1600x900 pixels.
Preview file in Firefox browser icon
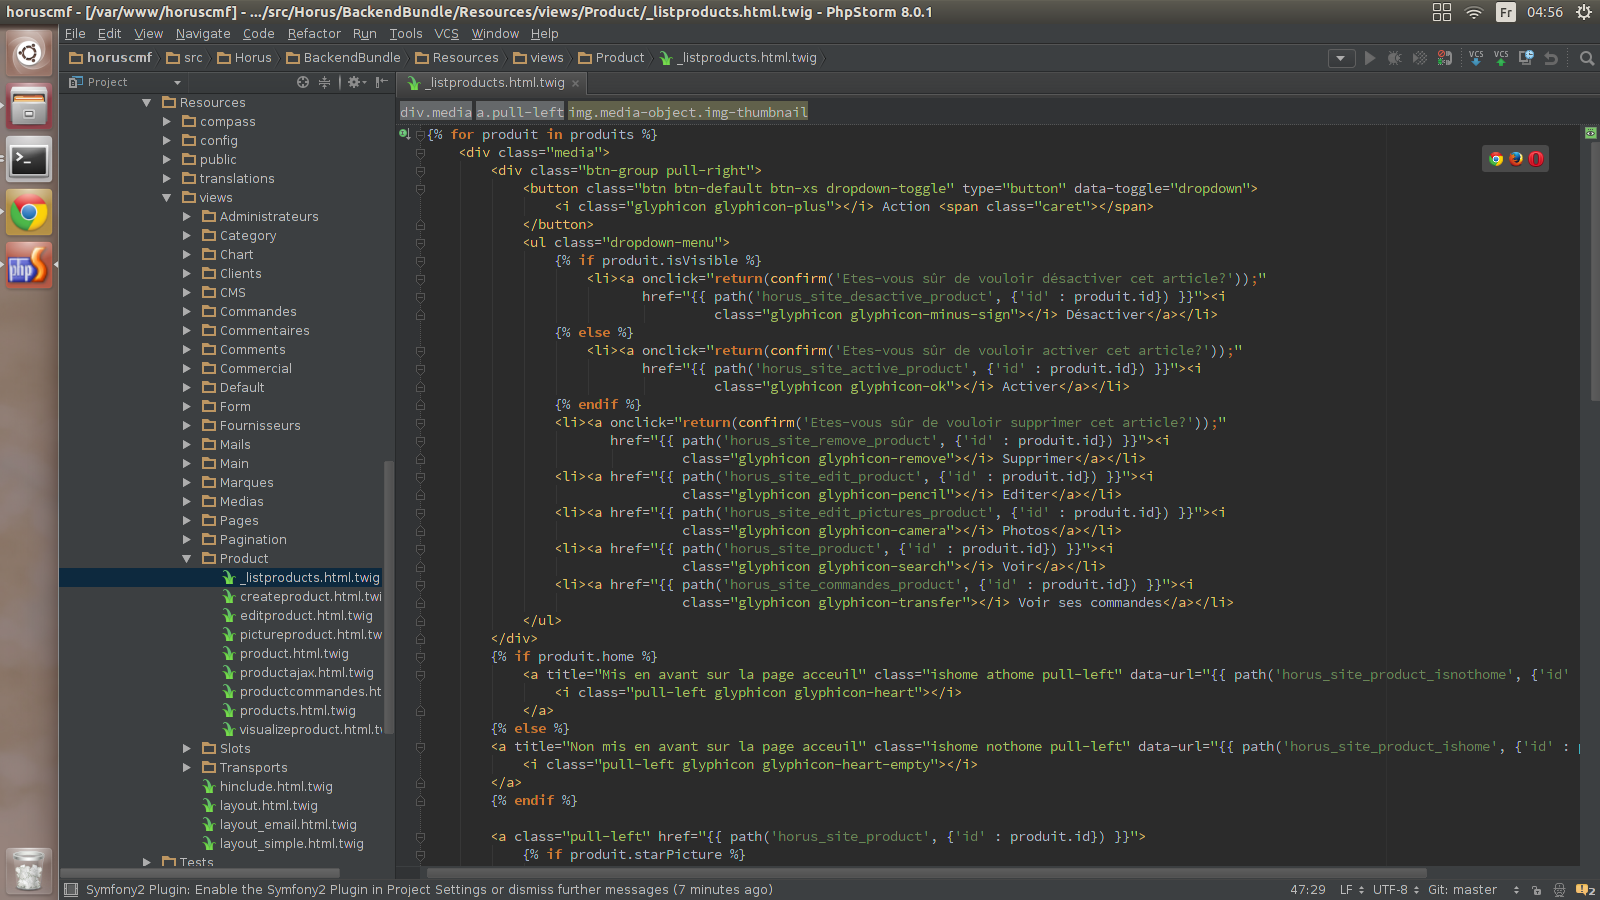point(1516,159)
